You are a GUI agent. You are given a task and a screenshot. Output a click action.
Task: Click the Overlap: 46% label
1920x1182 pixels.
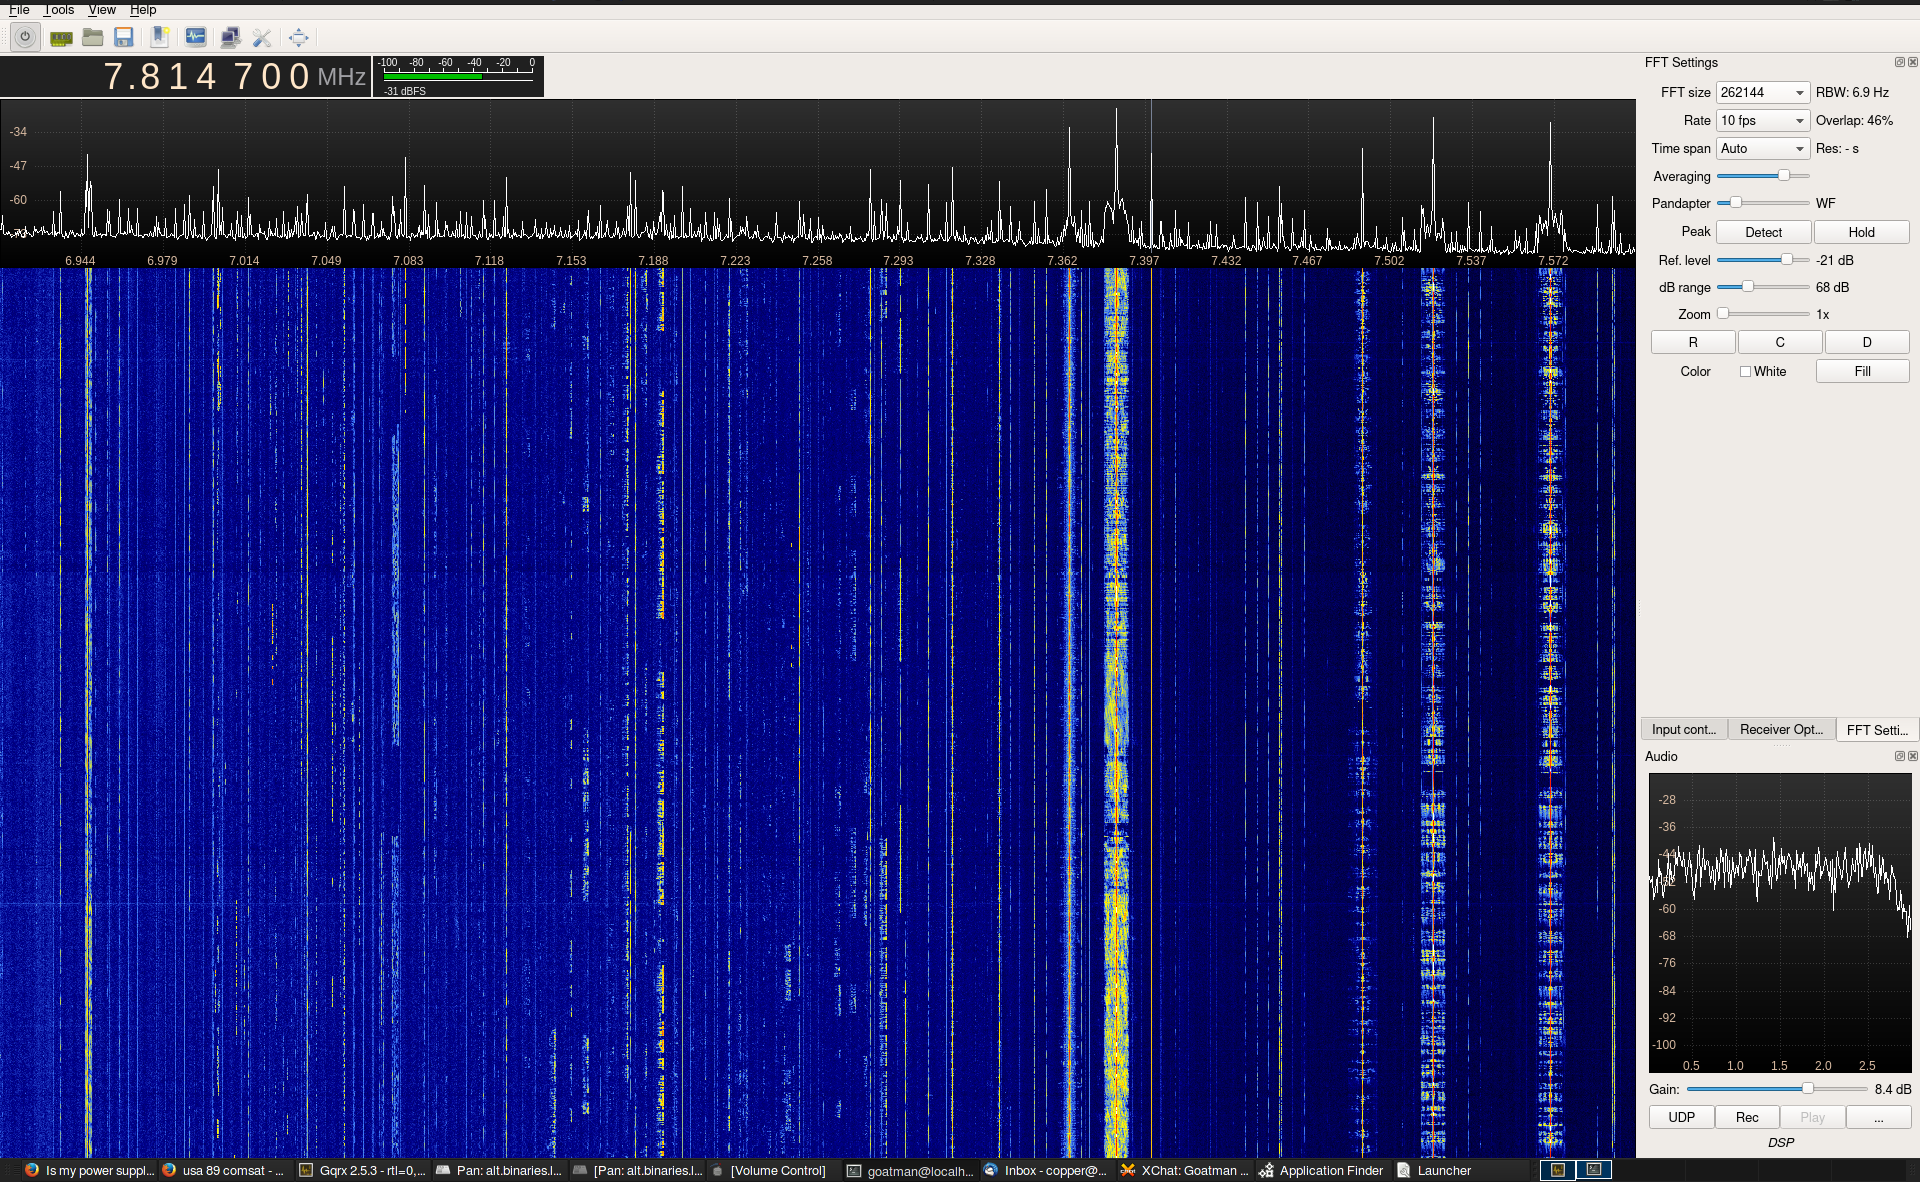[x=1854, y=120]
